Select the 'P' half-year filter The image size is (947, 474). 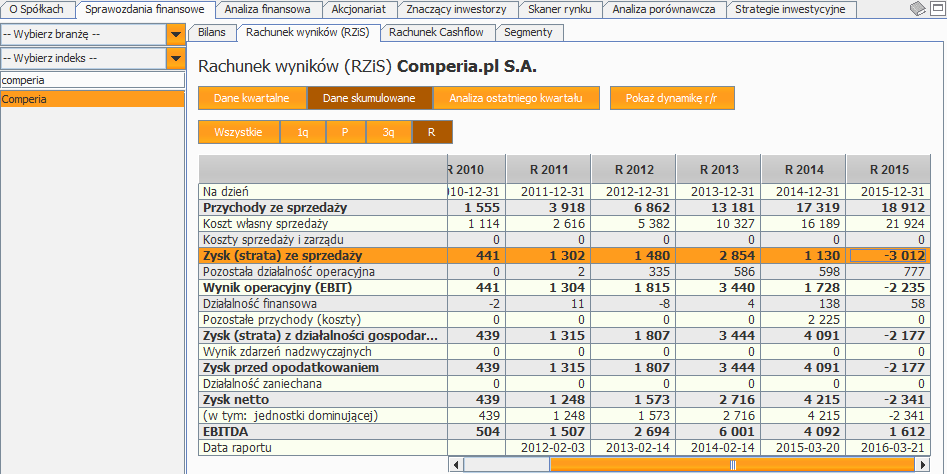(x=345, y=133)
